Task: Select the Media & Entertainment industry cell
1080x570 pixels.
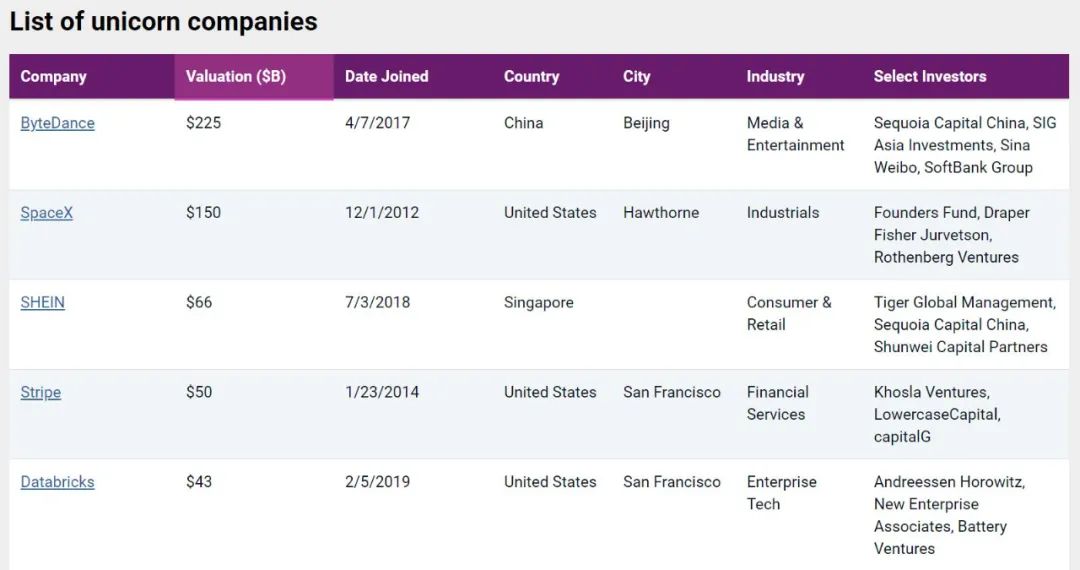Action: click(795, 134)
